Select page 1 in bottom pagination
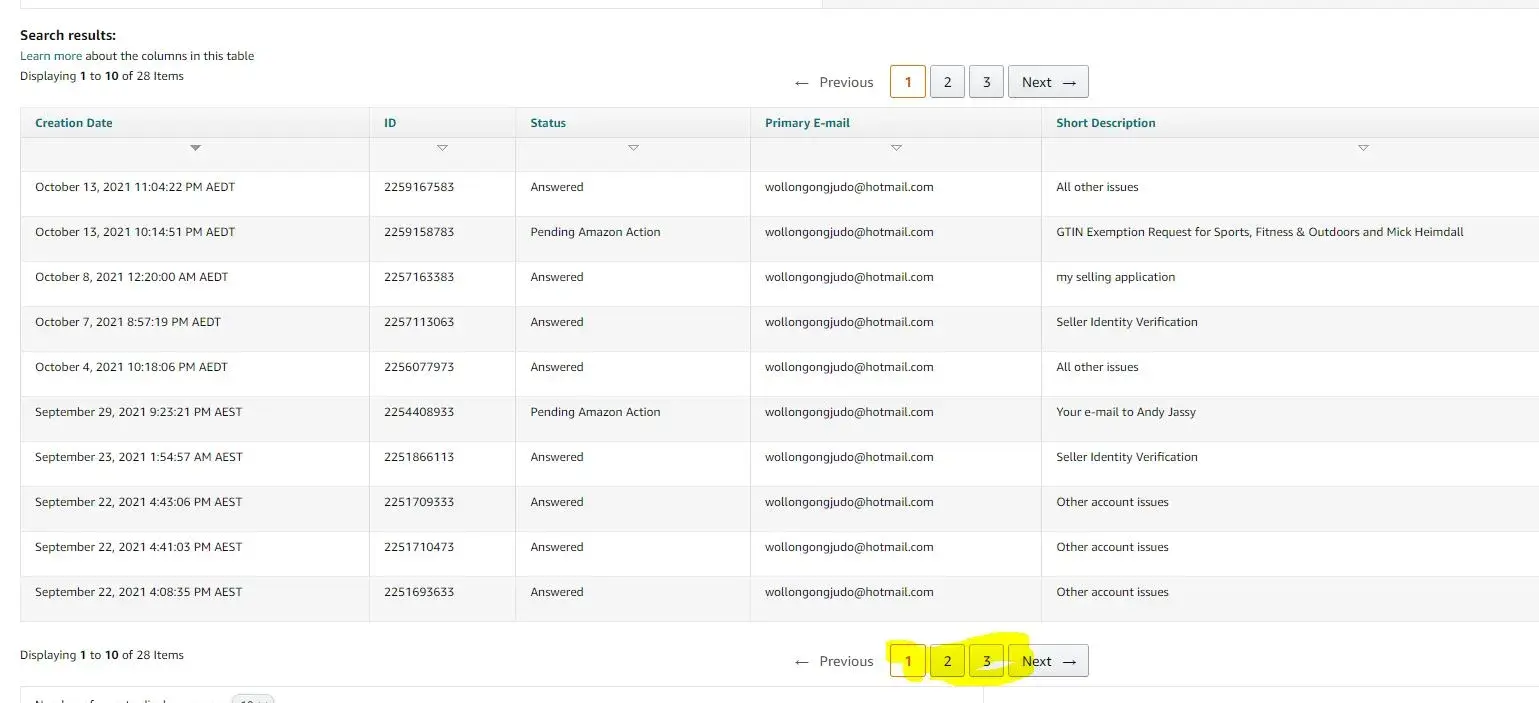This screenshot has height=703, width=1539. tap(908, 661)
